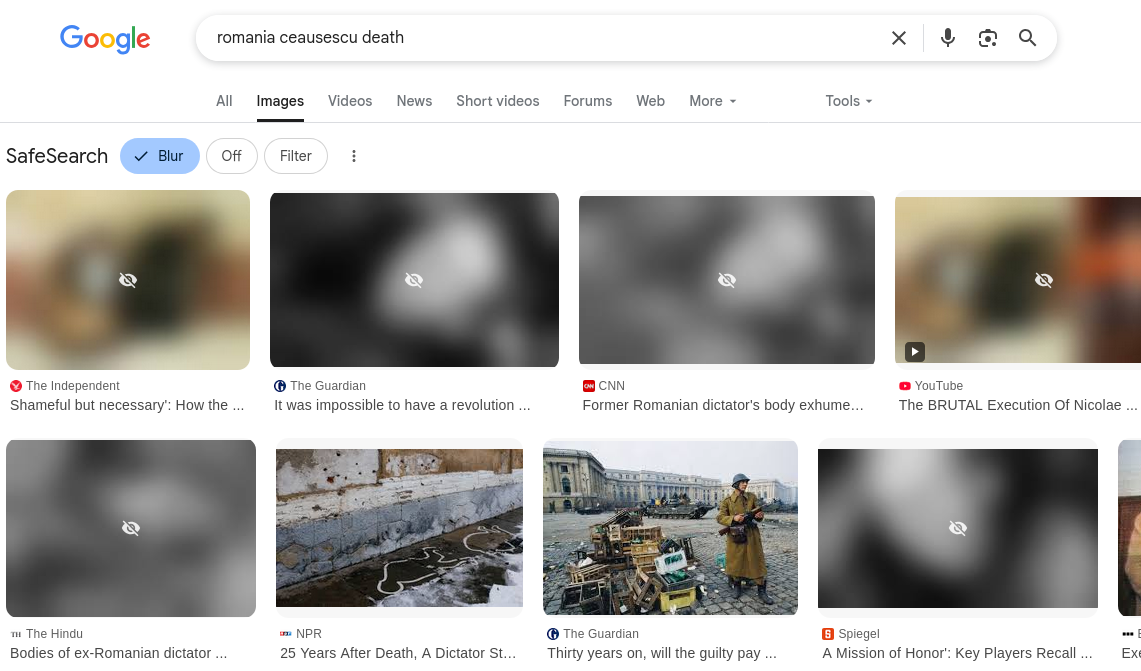Click the Spiegel source favicon
Screen dimensions: 1141x671
pyautogui.click(x=827, y=634)
